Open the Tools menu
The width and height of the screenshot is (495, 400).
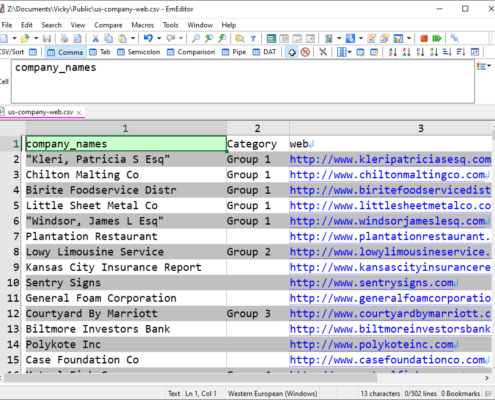170,25
